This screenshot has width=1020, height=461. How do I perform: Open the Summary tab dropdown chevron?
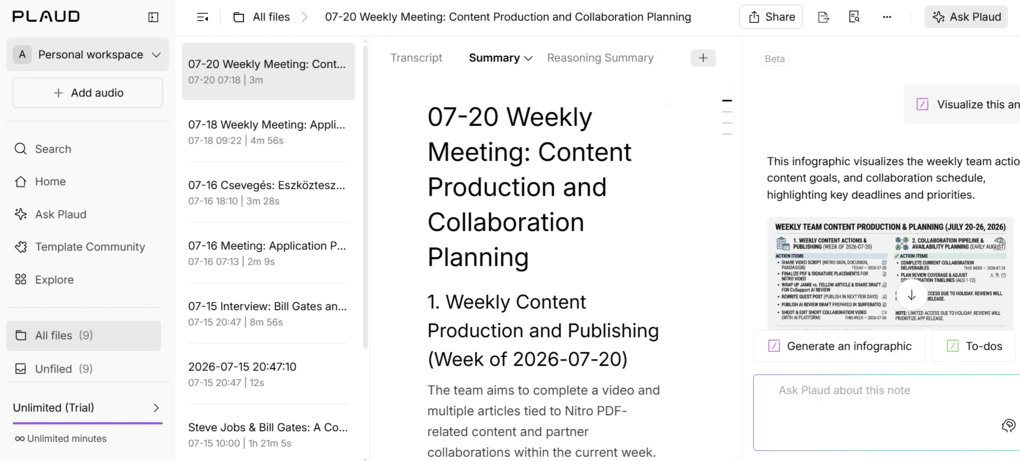click(x=528, y=59)
